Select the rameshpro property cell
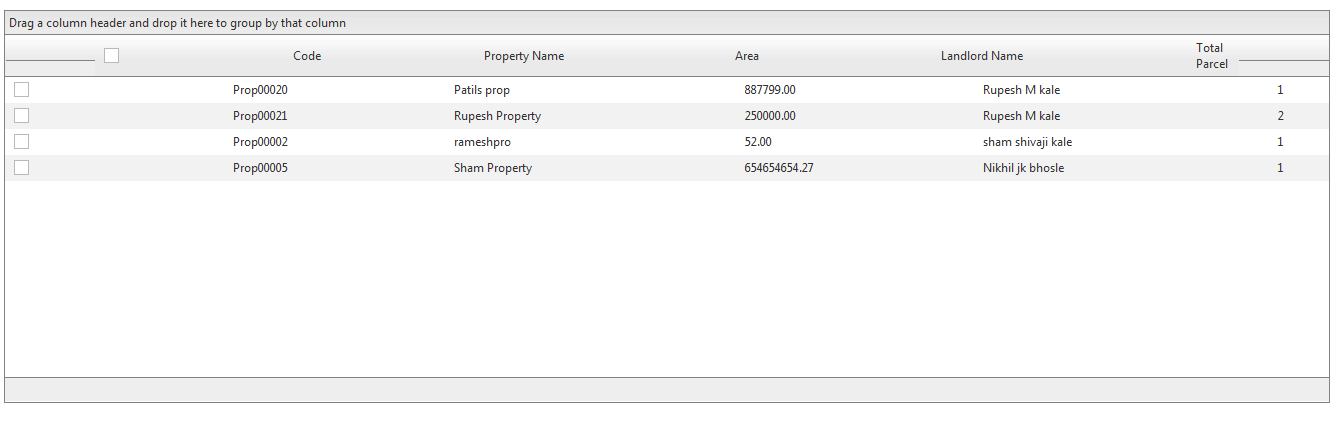This screenshot has width=1338, height=424. [x=482, y=142]
